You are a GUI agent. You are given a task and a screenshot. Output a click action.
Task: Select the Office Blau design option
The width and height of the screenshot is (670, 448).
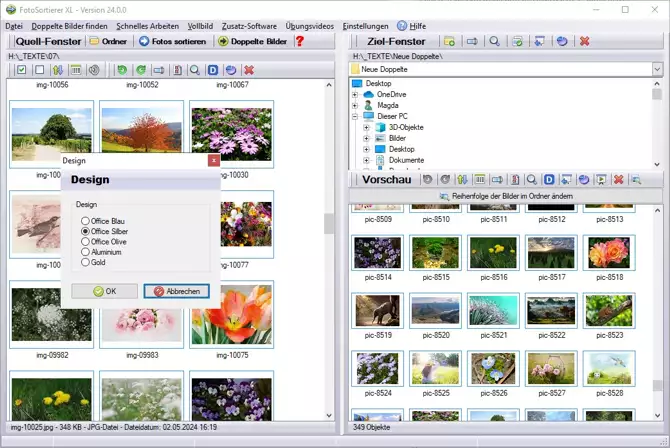point(86,221)
